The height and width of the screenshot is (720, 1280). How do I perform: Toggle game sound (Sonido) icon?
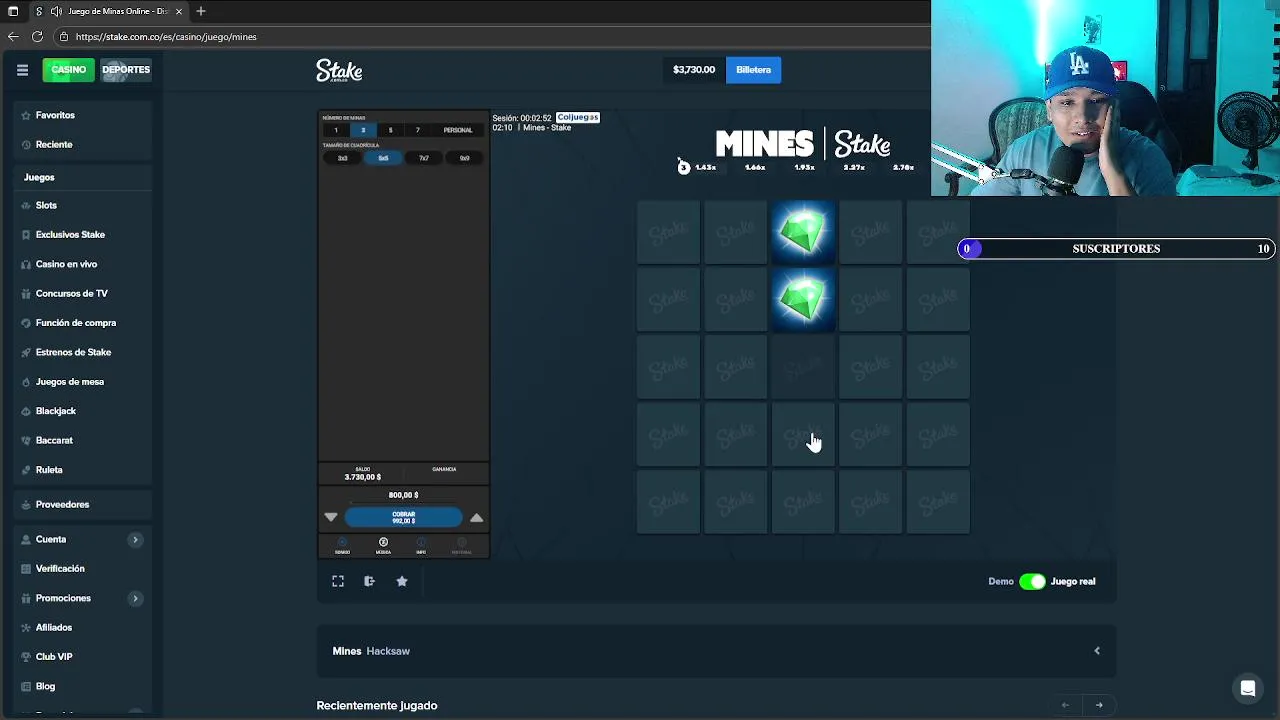[343, 546]
